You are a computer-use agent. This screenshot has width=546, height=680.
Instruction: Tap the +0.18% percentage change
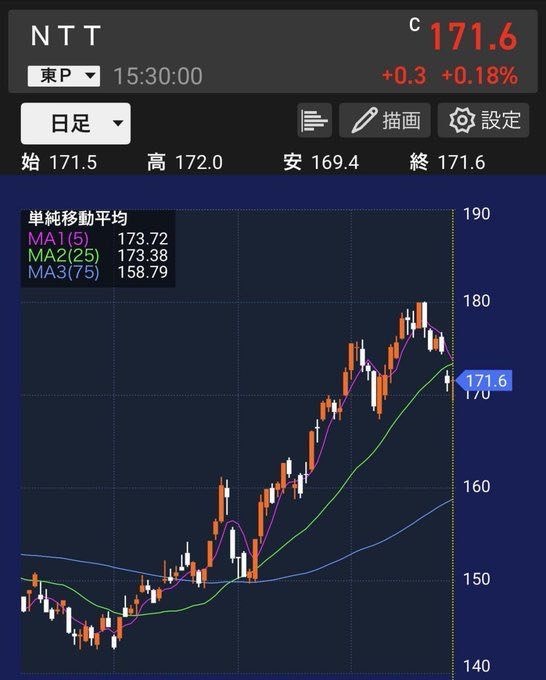[x=479, y=75]
